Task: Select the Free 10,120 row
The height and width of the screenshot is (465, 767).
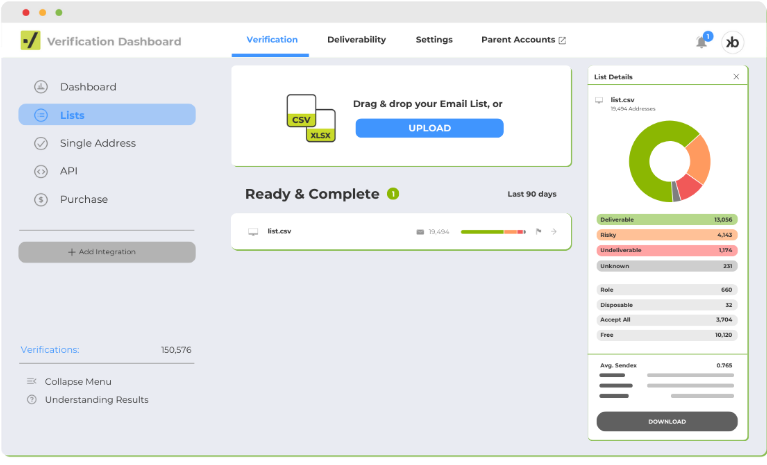Action: (x=667, y=335)
